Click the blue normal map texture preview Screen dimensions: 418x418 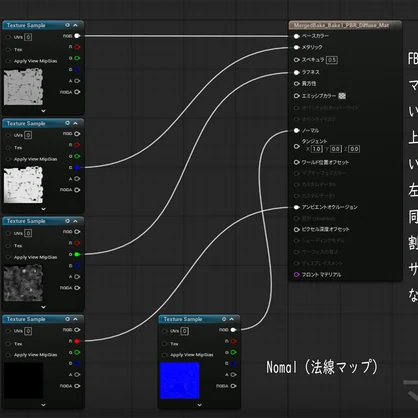[180, 380]
